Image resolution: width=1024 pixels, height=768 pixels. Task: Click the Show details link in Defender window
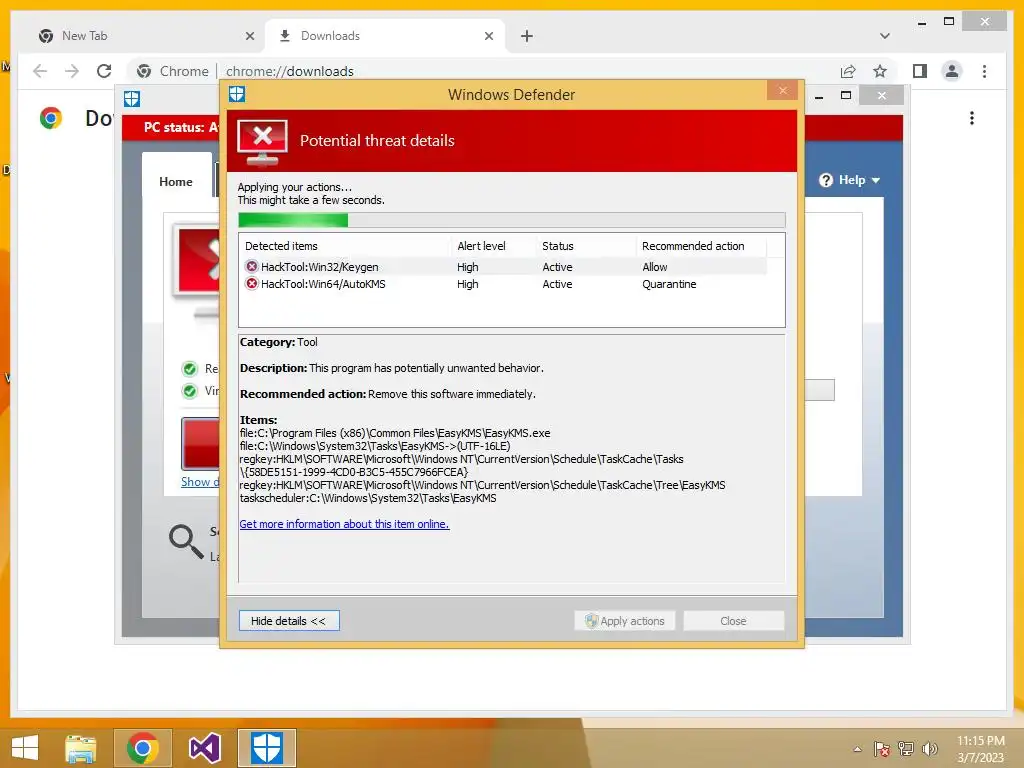point(200,482)
